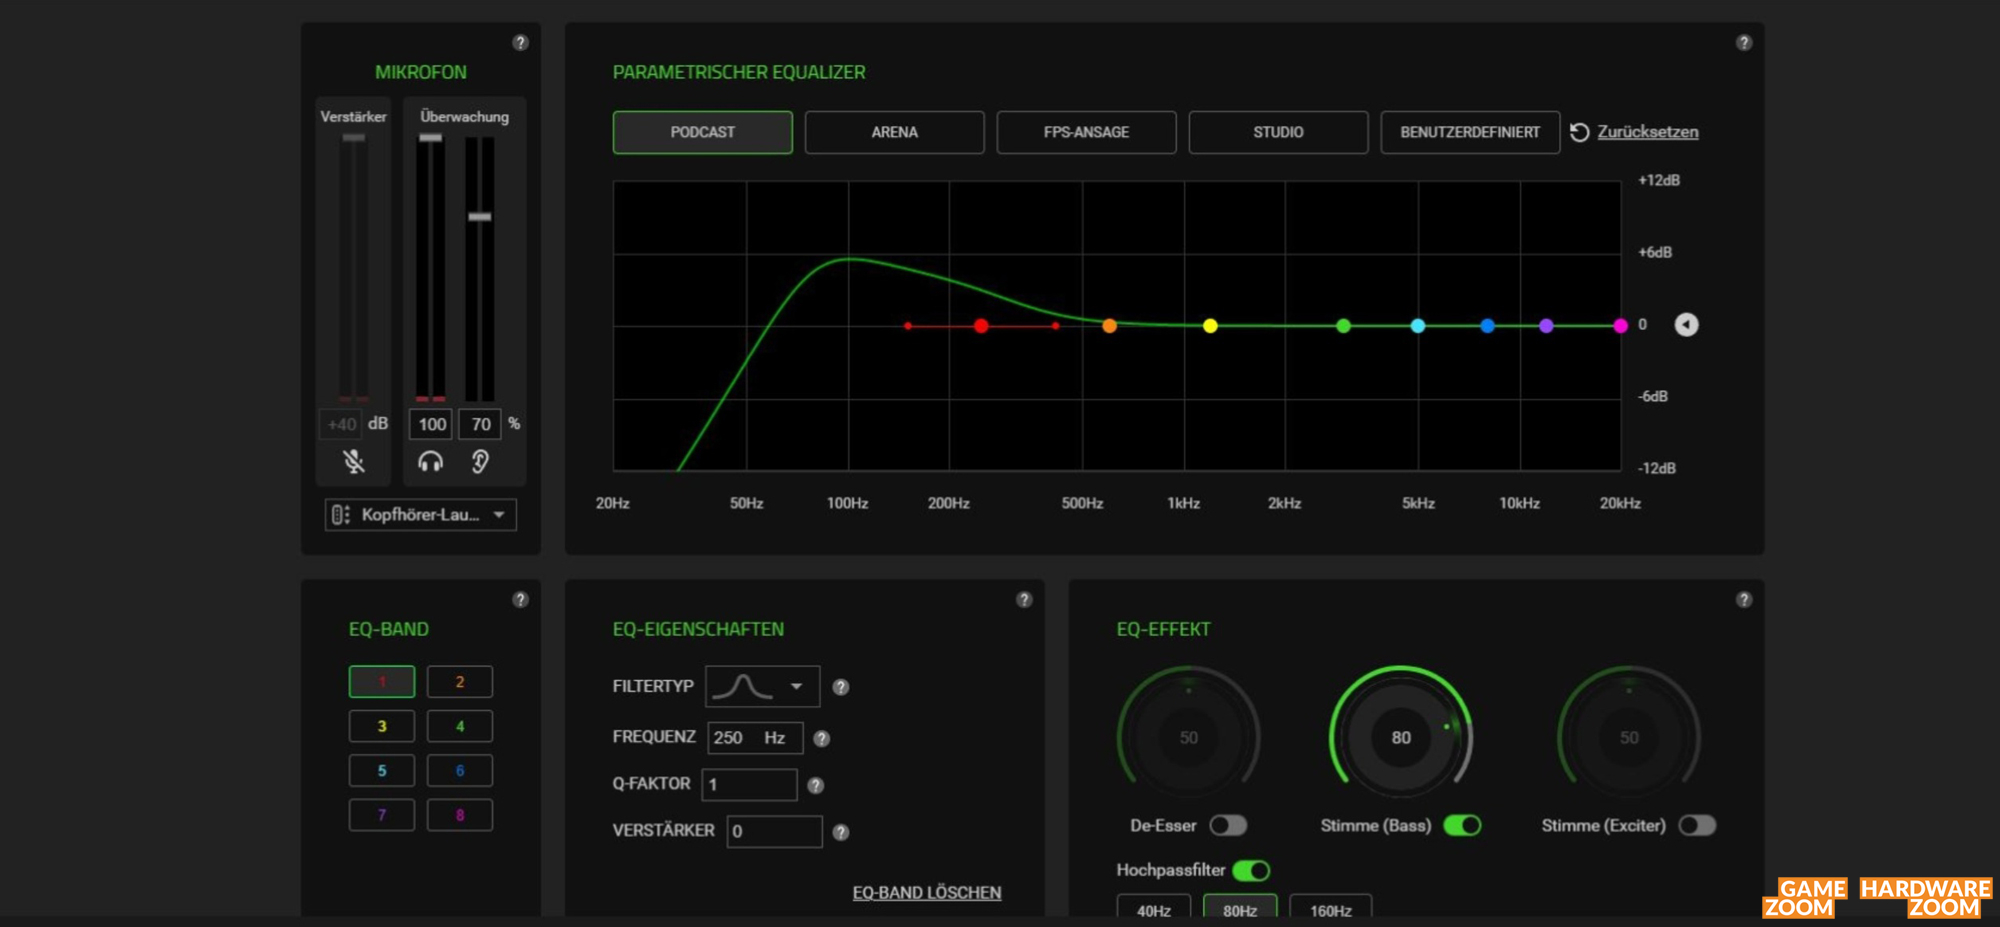The width and height of the screenshot is (2000, 927).
Task: Click the help icon next to Frequenz
Action: point(822,738)
